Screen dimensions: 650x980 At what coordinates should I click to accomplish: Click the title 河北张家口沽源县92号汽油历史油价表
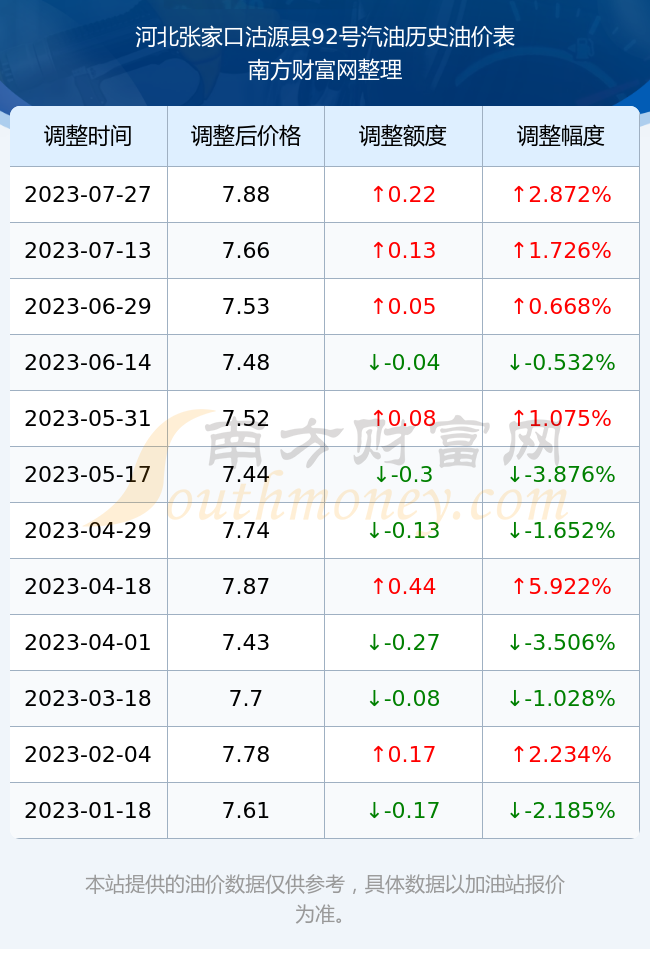pyautogui.click(x=325, y=38)
